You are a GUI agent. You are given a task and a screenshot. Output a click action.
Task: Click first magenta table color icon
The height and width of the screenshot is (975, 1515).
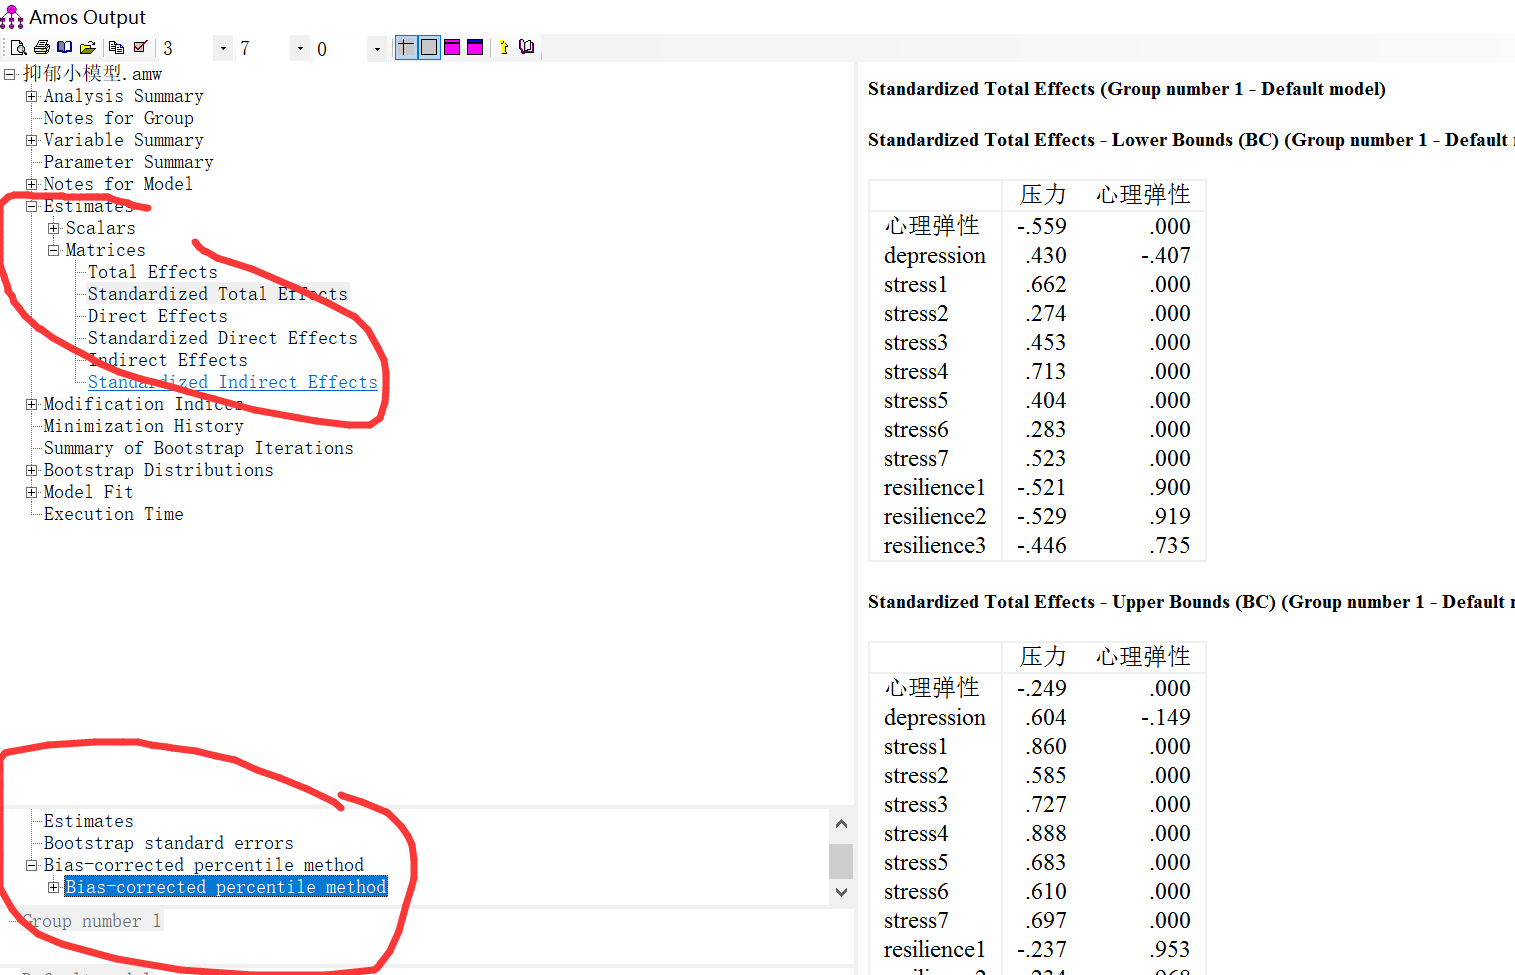coord(452,47)
